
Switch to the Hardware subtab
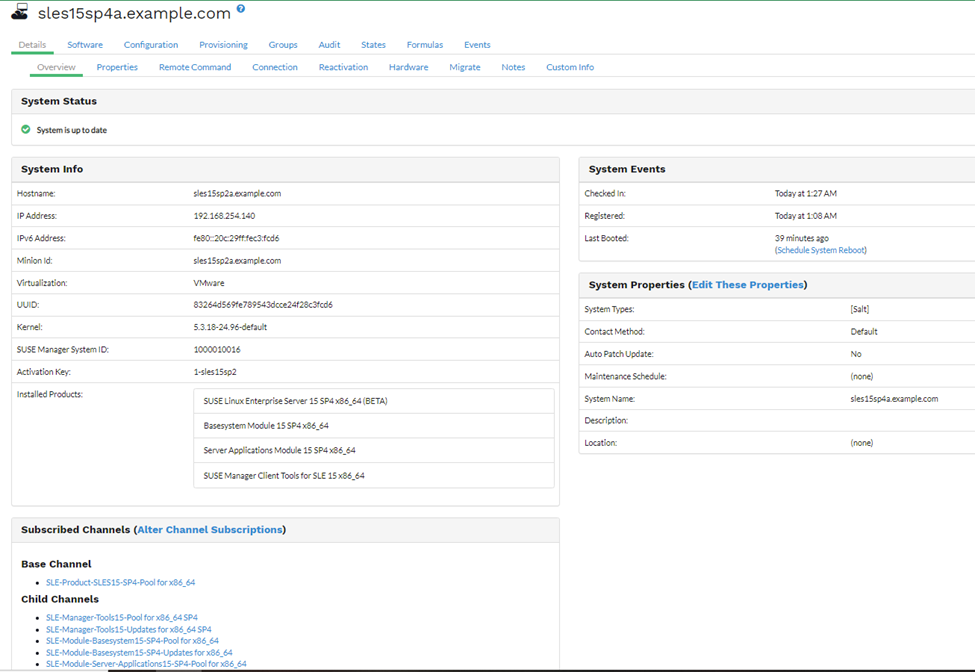[408, 67]
